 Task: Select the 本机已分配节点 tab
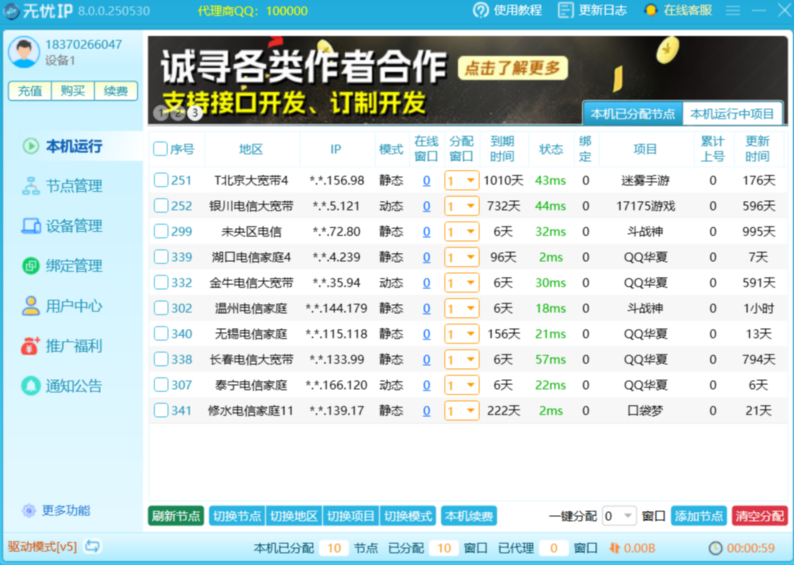tap(632, 114)
